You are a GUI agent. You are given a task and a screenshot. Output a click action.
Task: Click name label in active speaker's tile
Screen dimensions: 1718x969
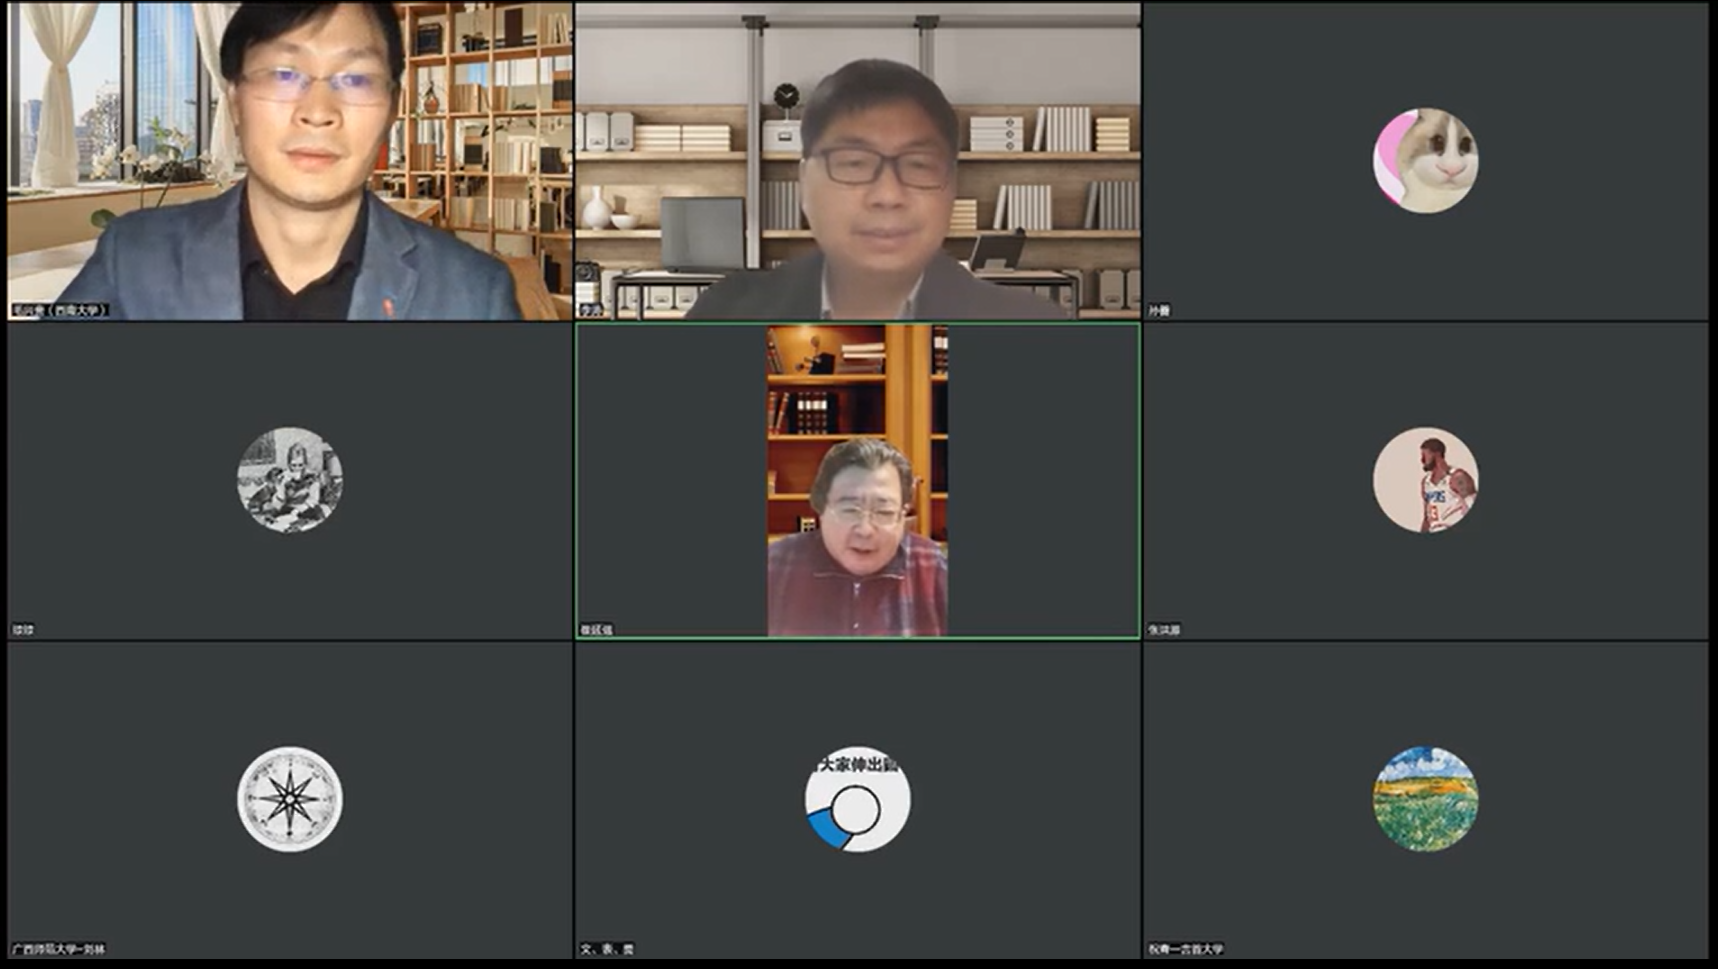click(596, 630)
